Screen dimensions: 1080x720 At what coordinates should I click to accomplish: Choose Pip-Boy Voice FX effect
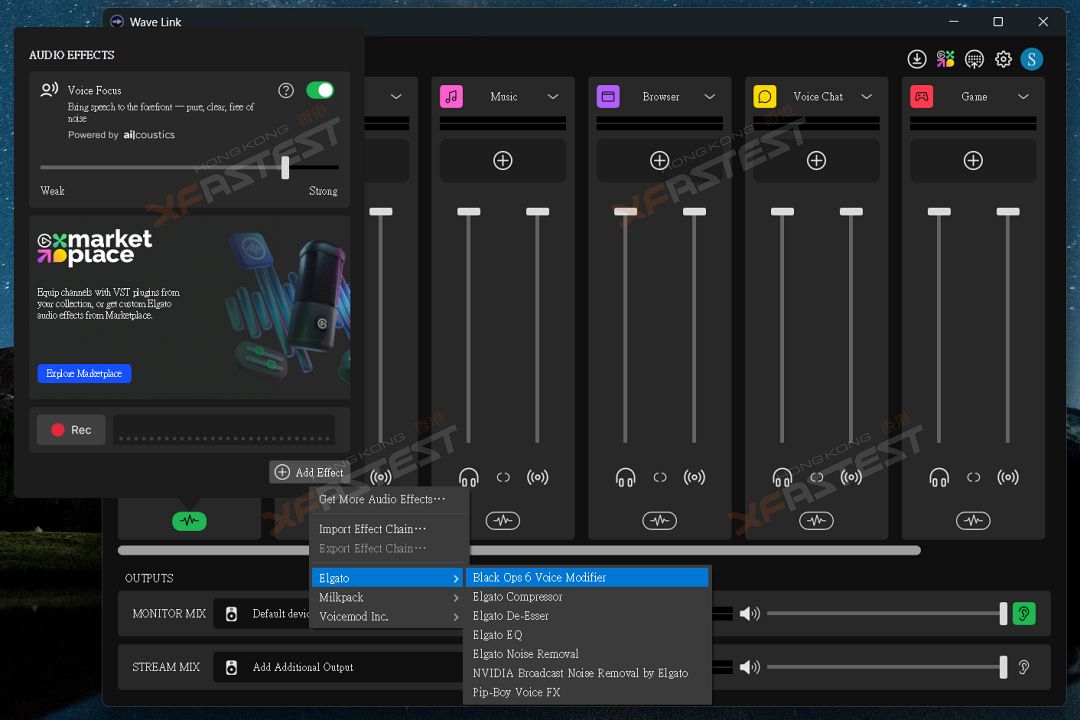tap(587, 692)
